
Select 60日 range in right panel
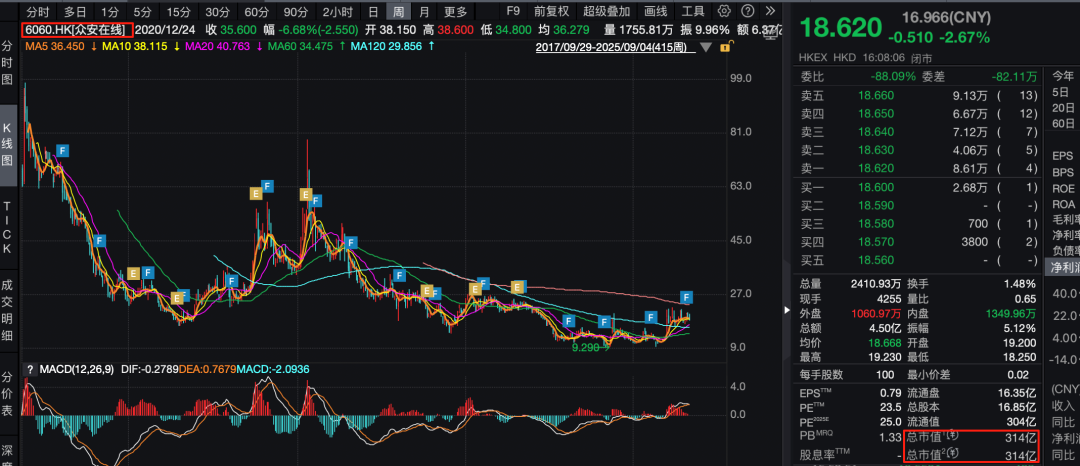point(1063,124)
